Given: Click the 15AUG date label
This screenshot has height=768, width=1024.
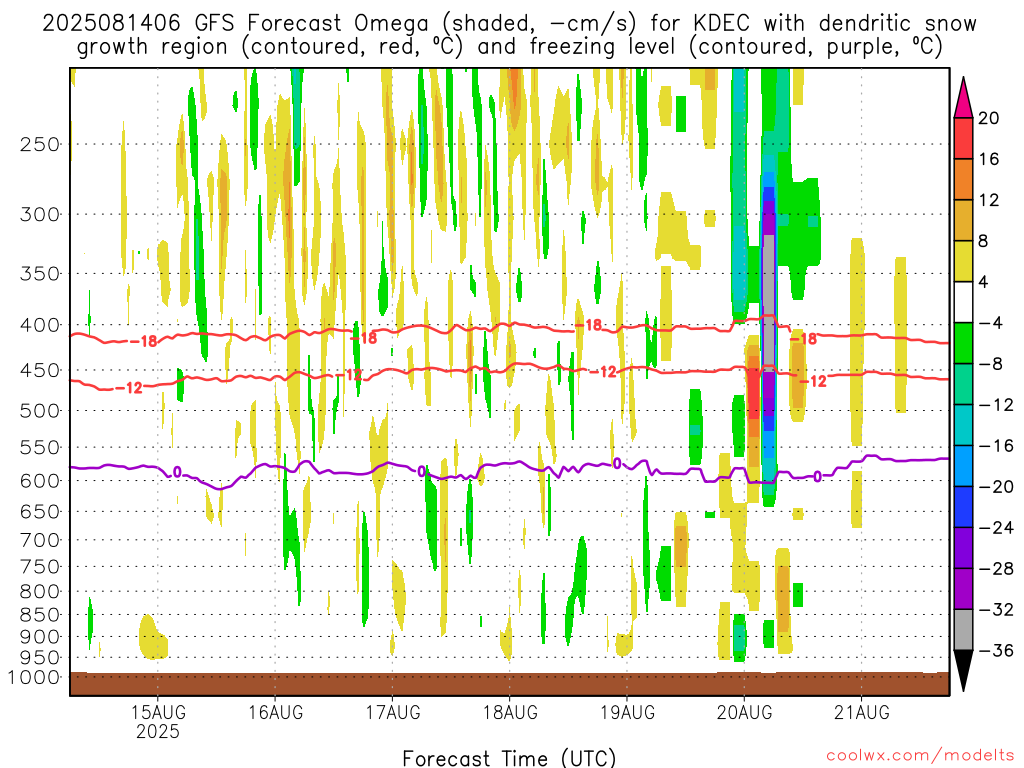Looking at the screenshot, I should tap(158, 712).
